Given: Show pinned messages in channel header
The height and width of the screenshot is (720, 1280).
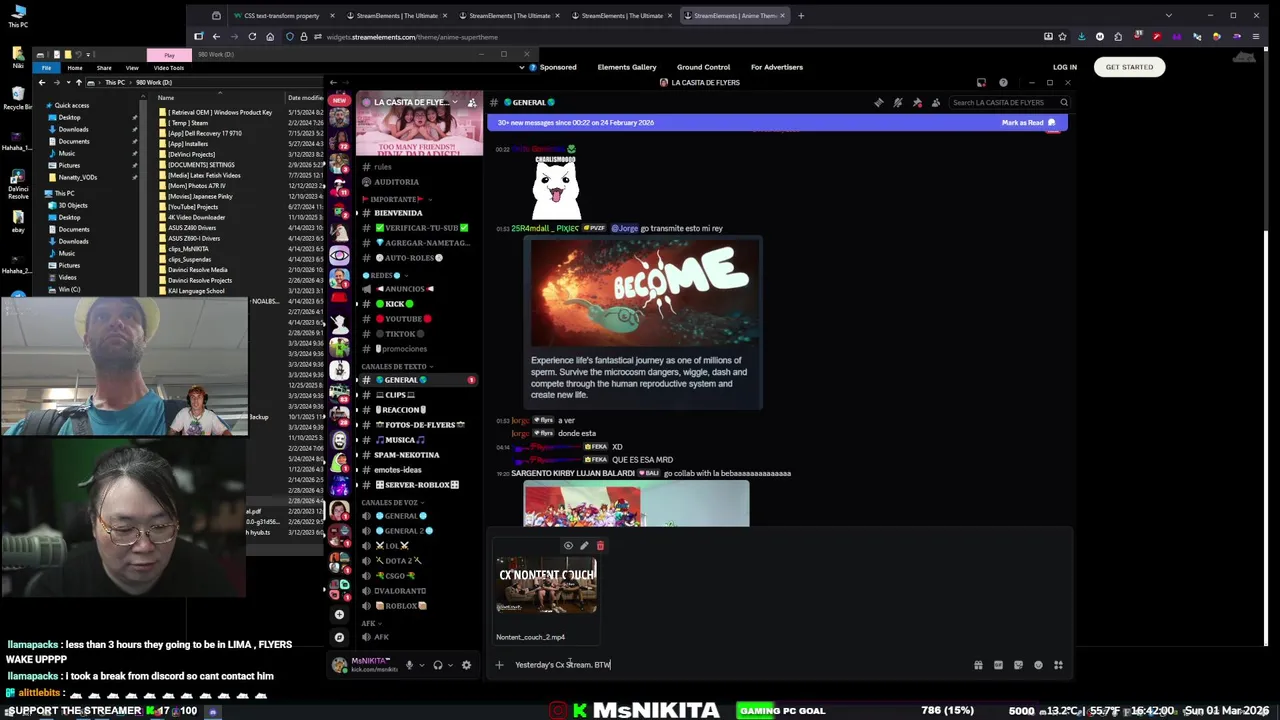Looking at the screenshot, I should (916, 102).
